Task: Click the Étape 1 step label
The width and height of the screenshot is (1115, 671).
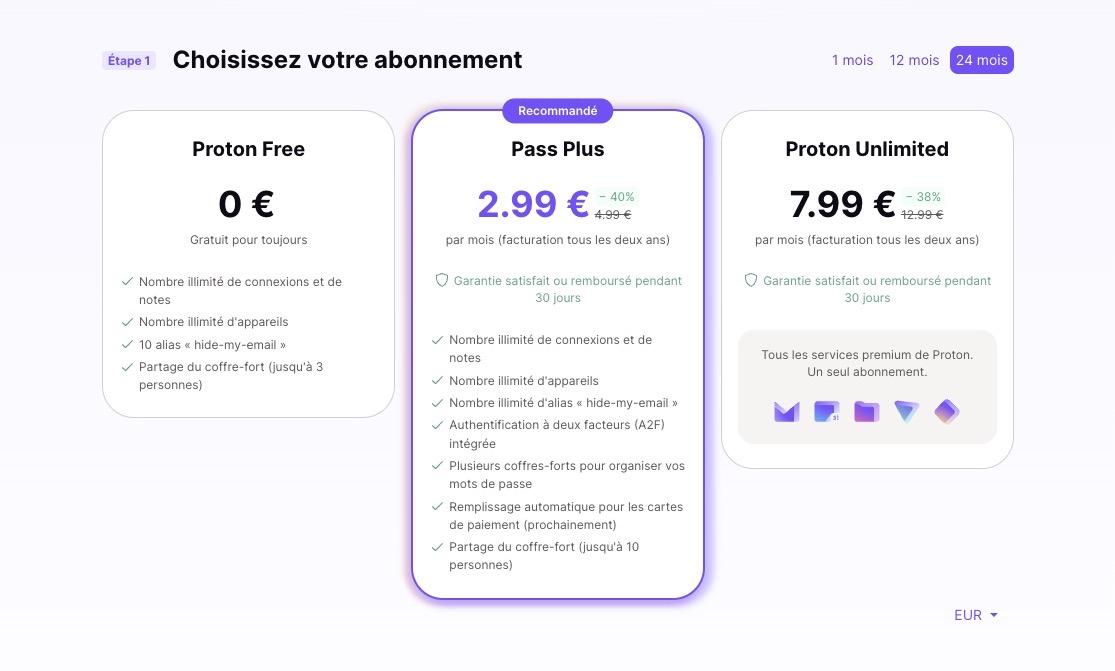Action: pyautogui.click(x=129, y=60)
